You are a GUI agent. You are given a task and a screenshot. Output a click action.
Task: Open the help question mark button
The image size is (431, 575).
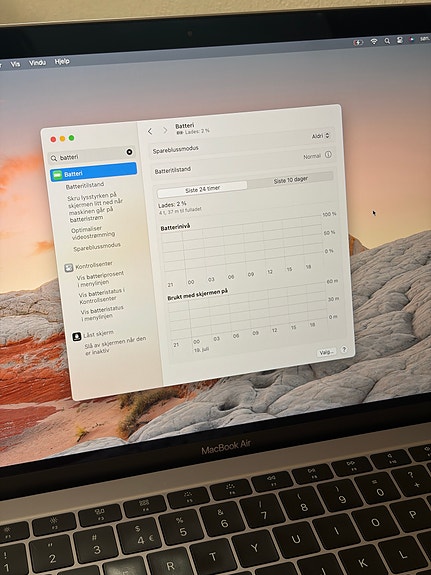pyautogui.click(x=344, y=349)
